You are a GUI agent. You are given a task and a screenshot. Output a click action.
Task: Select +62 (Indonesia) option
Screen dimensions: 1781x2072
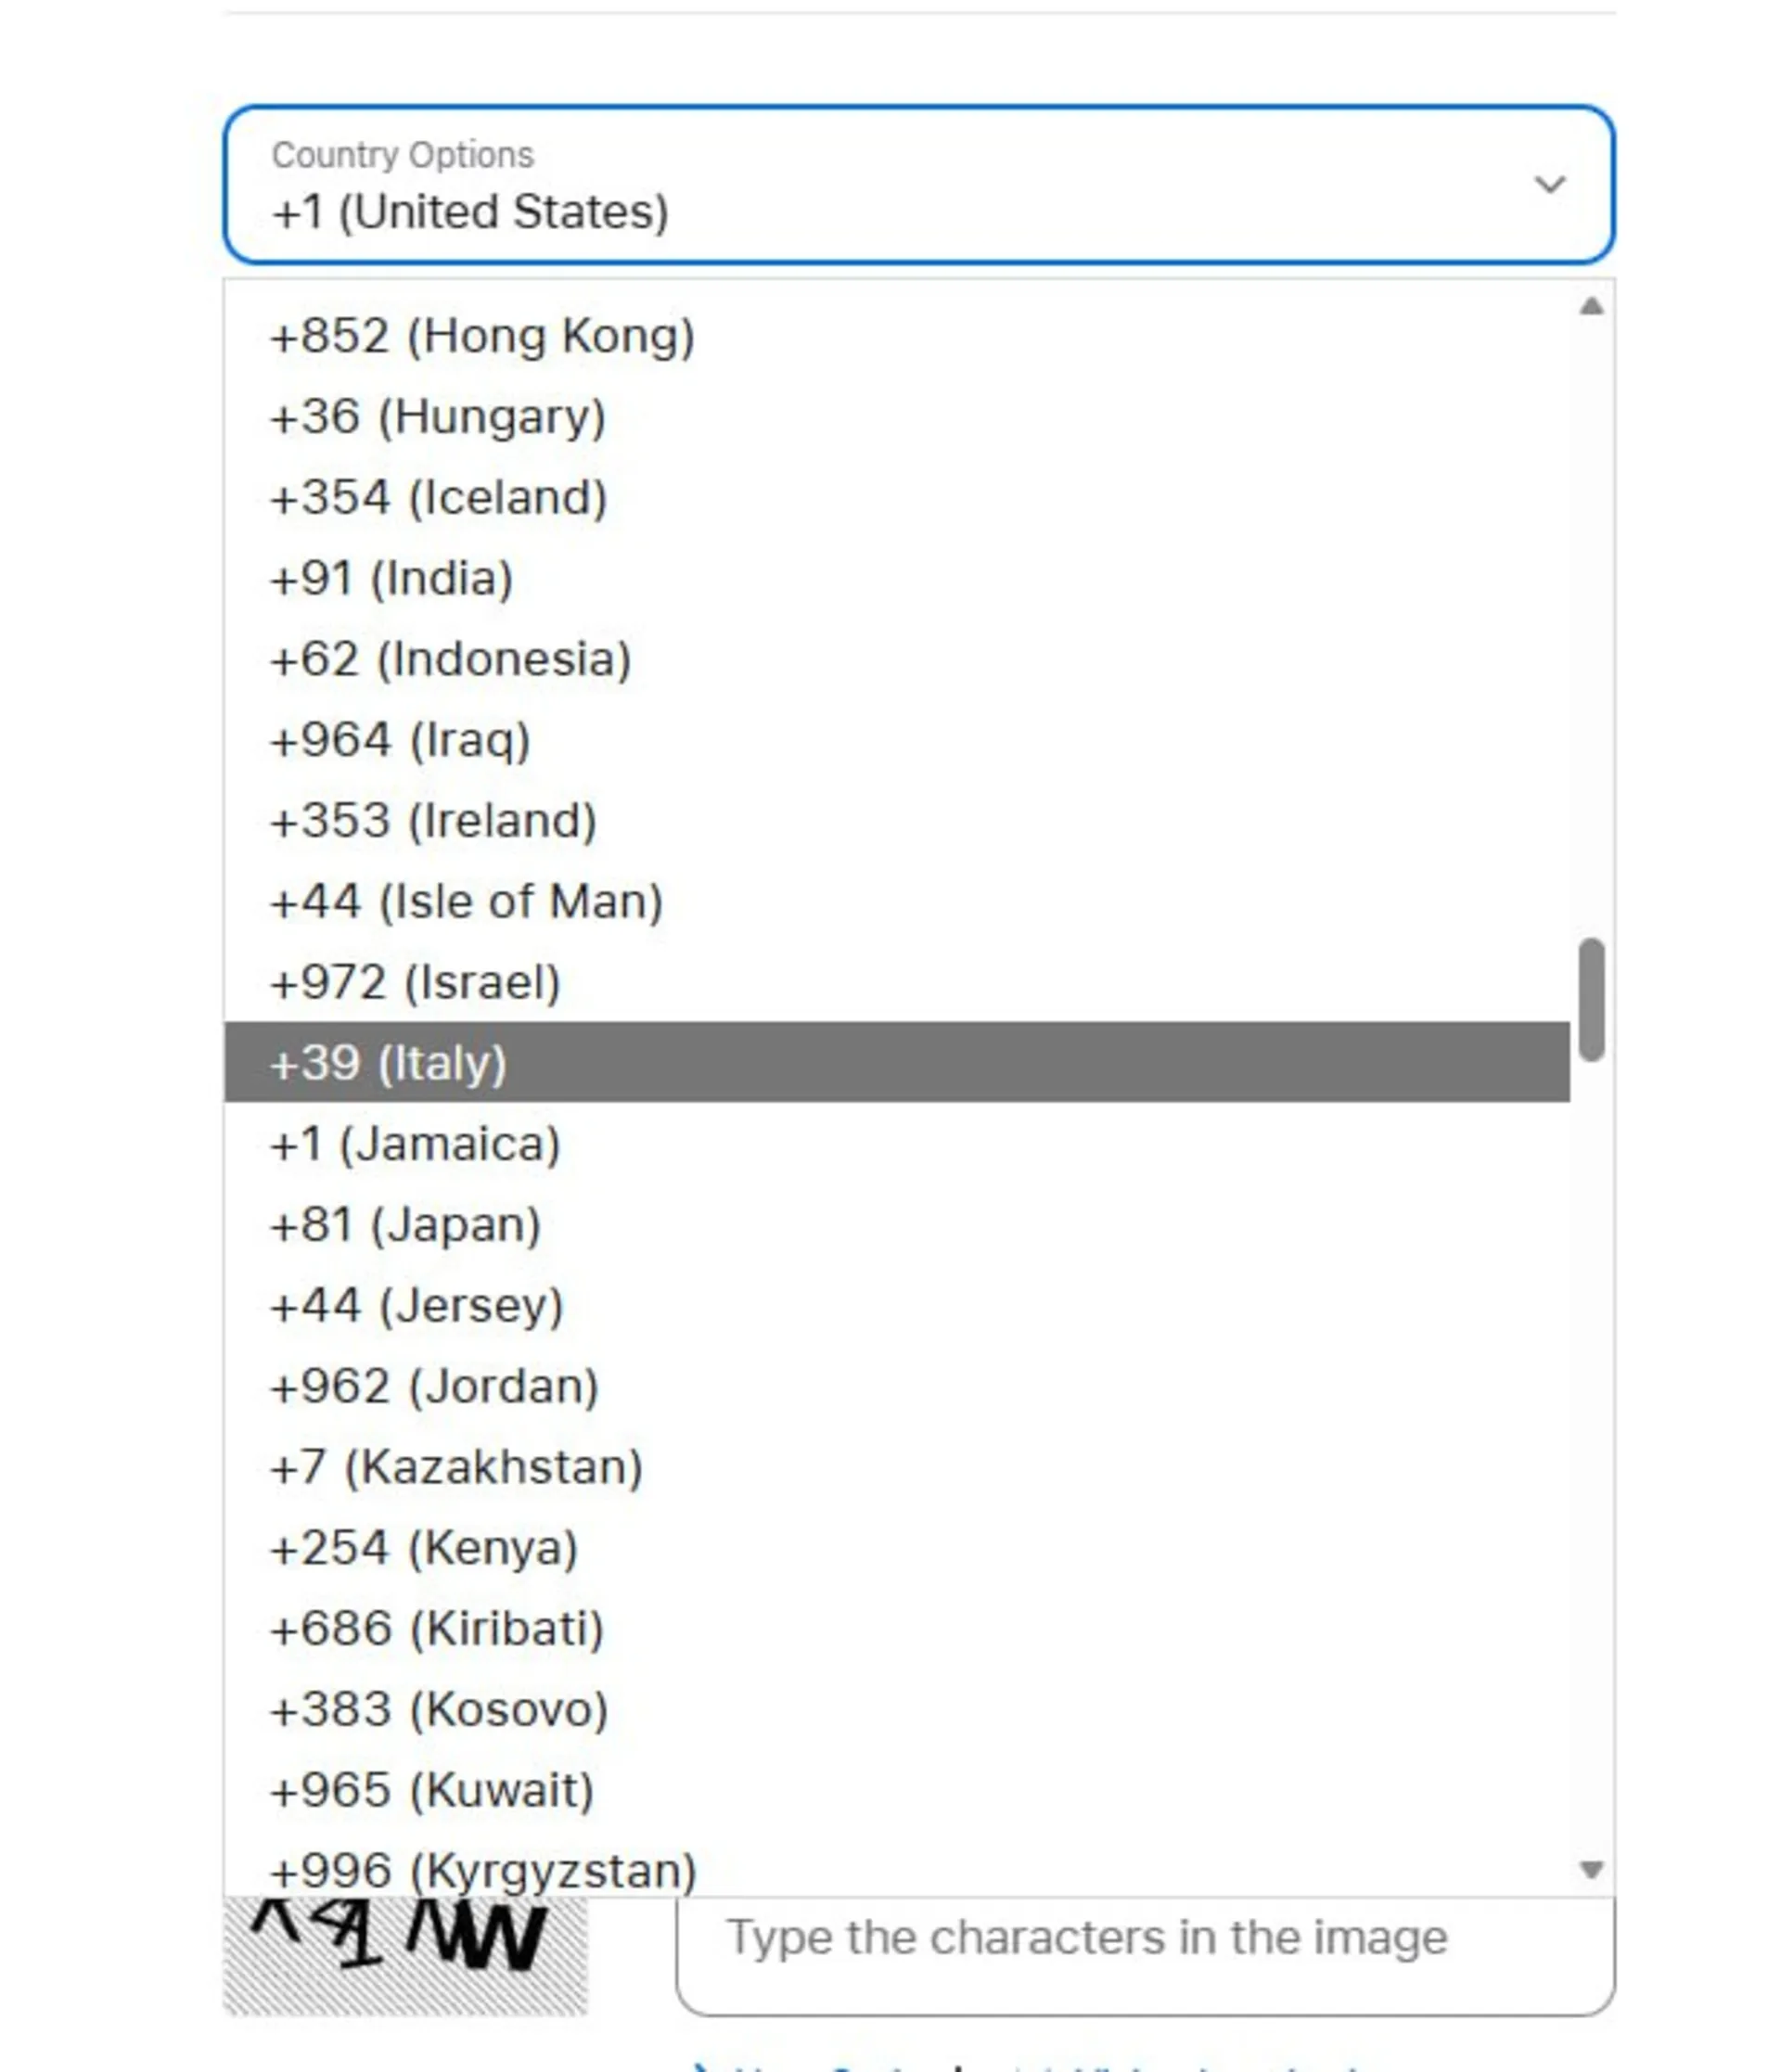pos(451,660)
